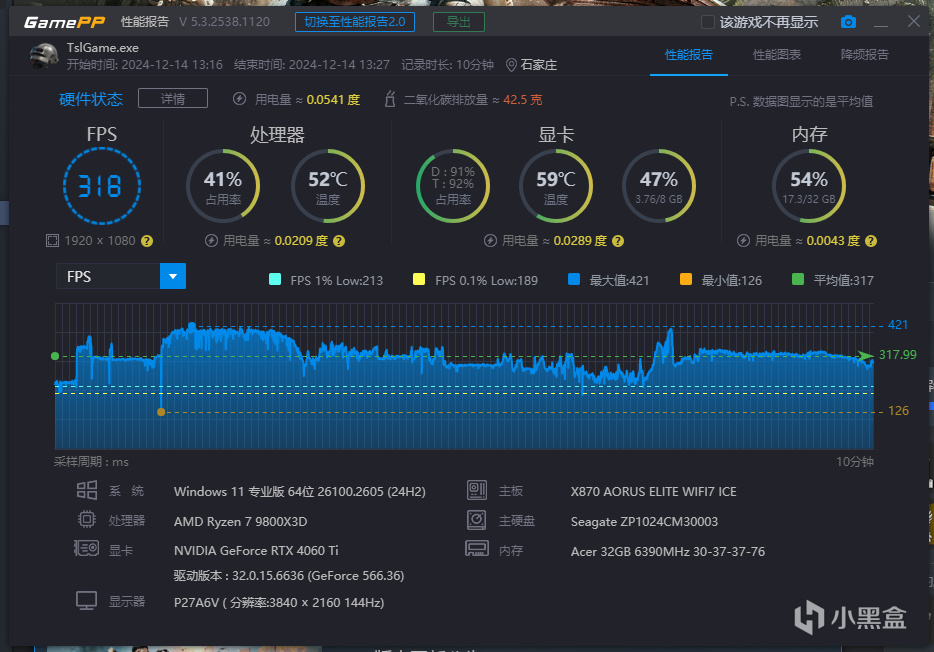Viewport: 934px width, 652px height.
Task: Click the power icon beside 用电量 ≈ 0.0541
Action: point(239,99)
